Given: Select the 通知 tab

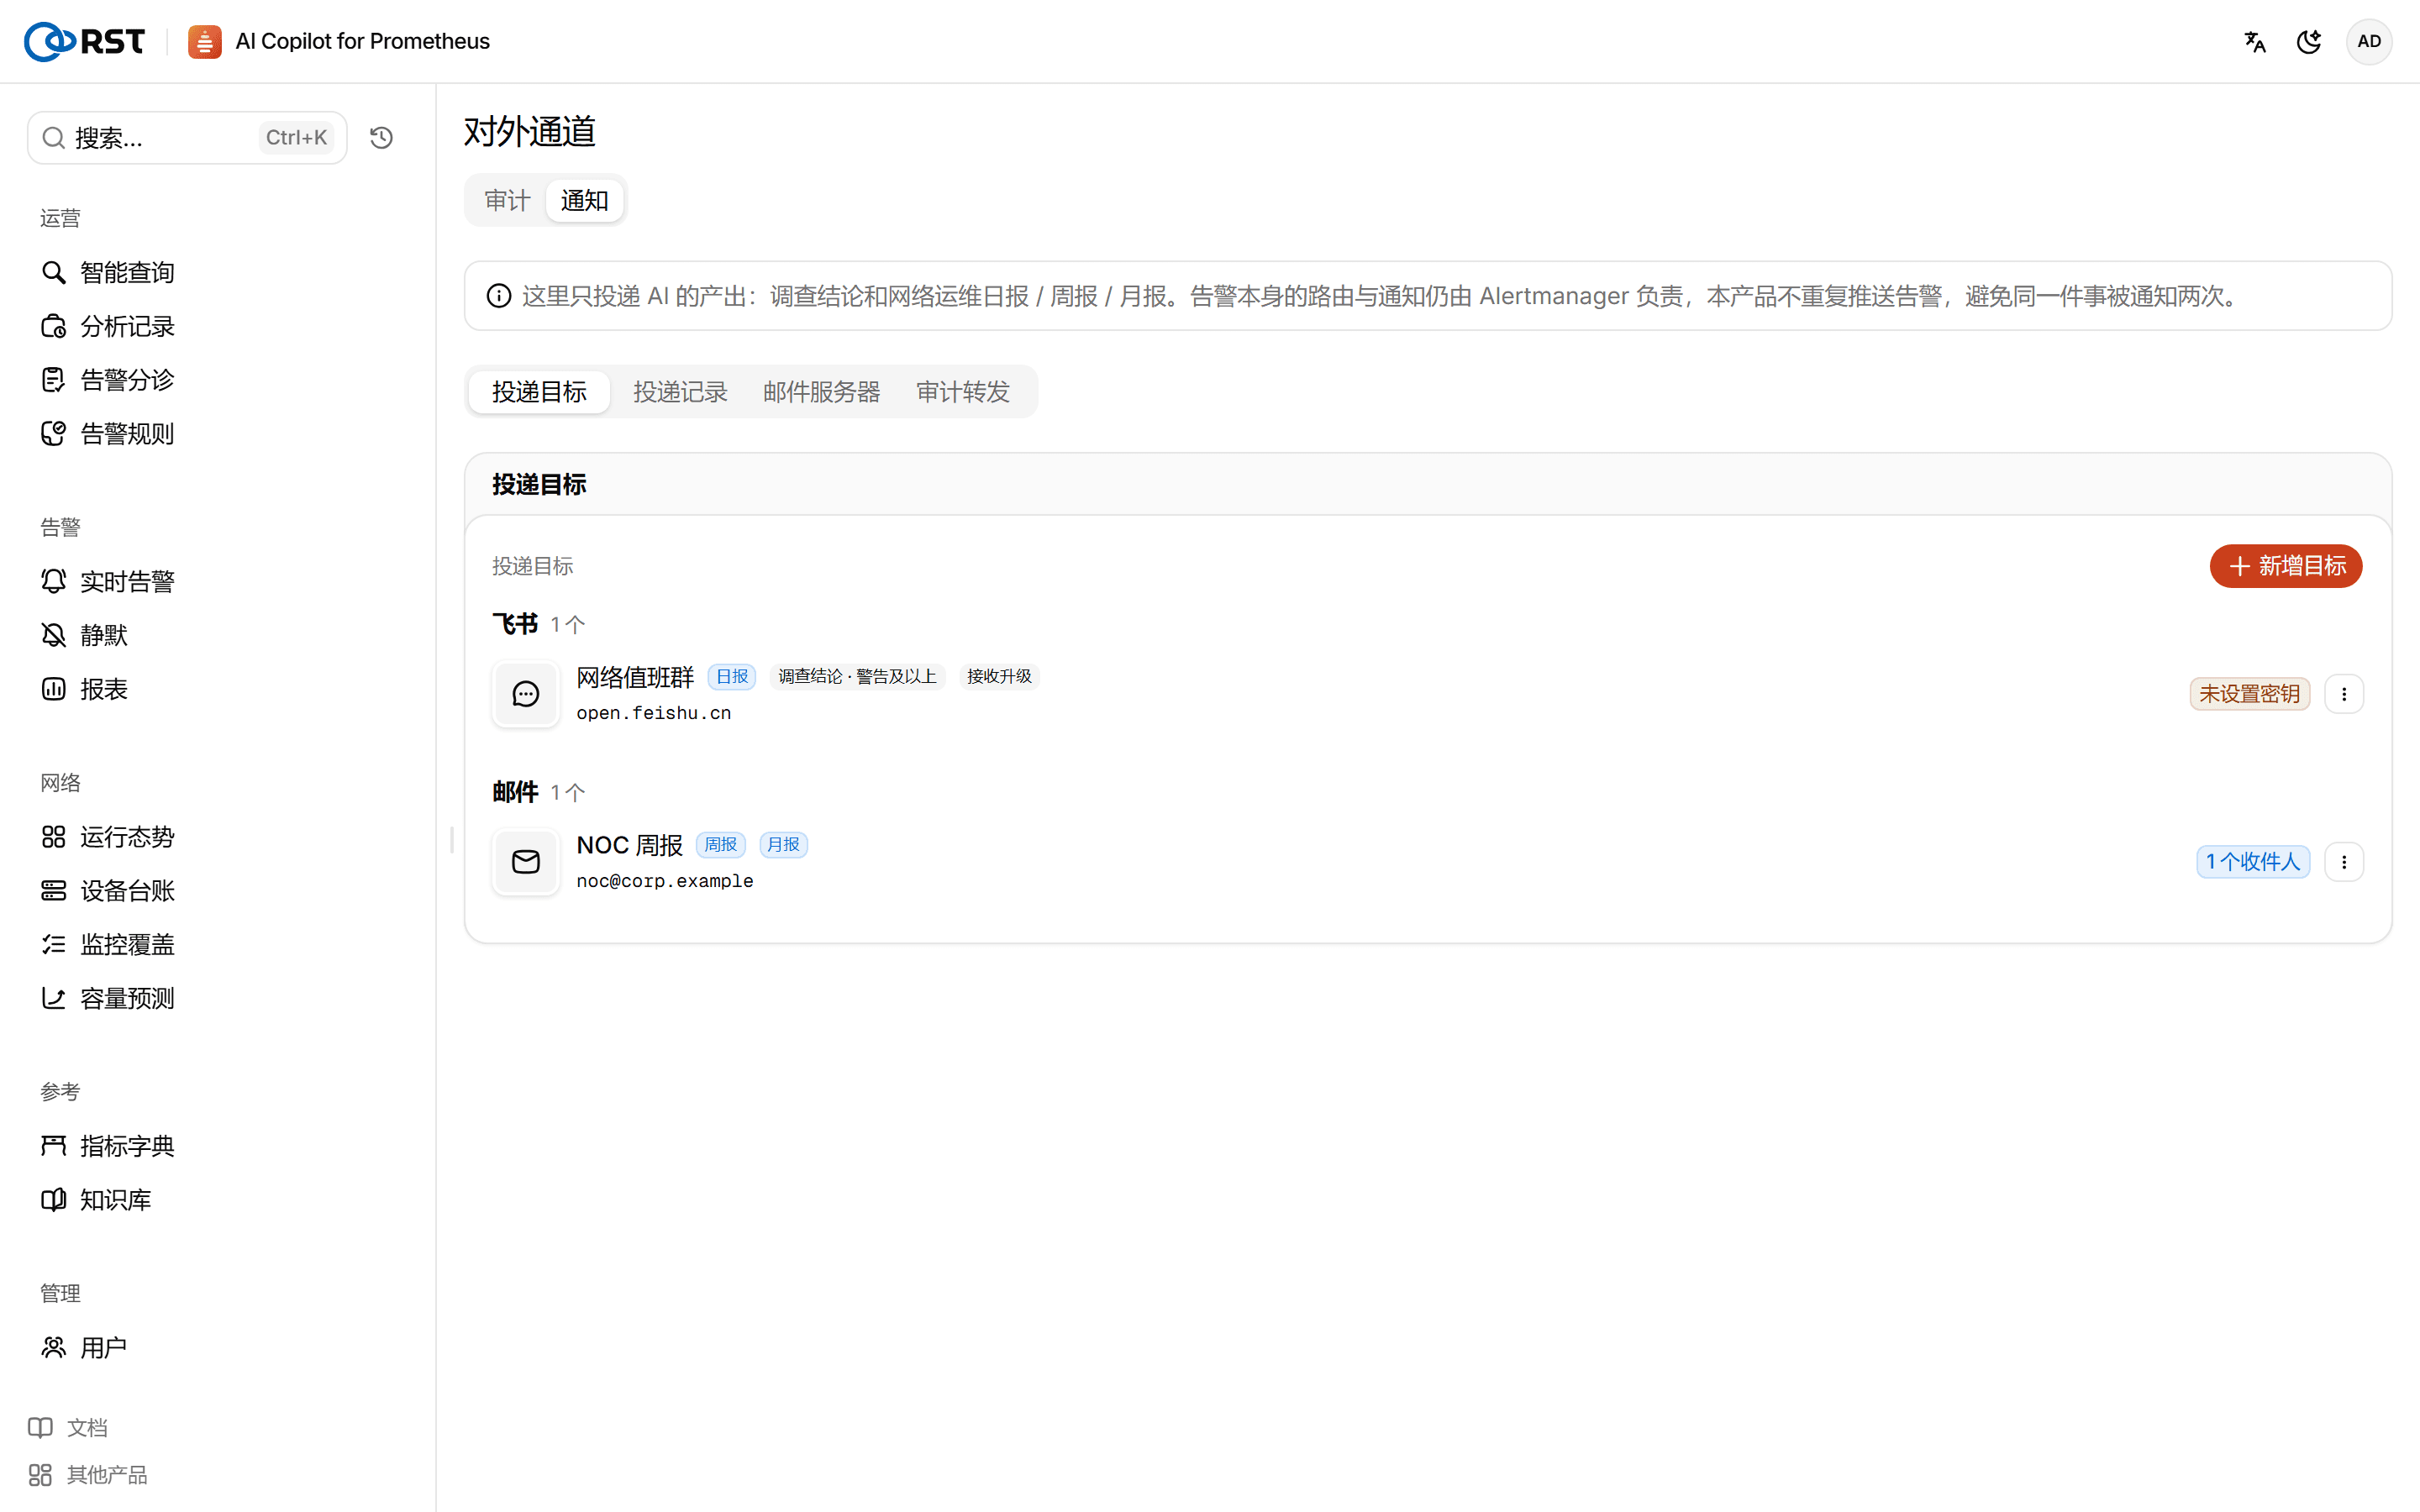Looking at the screenshot, I should [585, 200].
